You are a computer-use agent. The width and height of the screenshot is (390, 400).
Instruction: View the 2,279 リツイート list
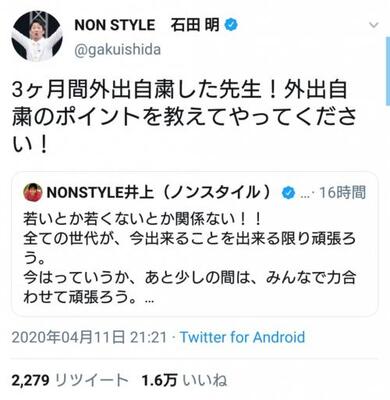(x=70, y=380)
